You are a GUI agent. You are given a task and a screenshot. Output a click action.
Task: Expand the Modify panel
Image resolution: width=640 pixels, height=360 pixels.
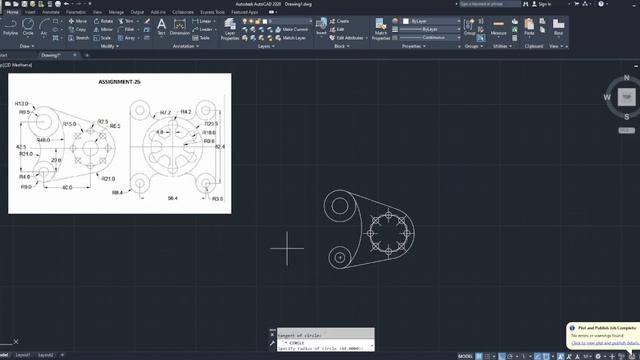click(109, 46)
